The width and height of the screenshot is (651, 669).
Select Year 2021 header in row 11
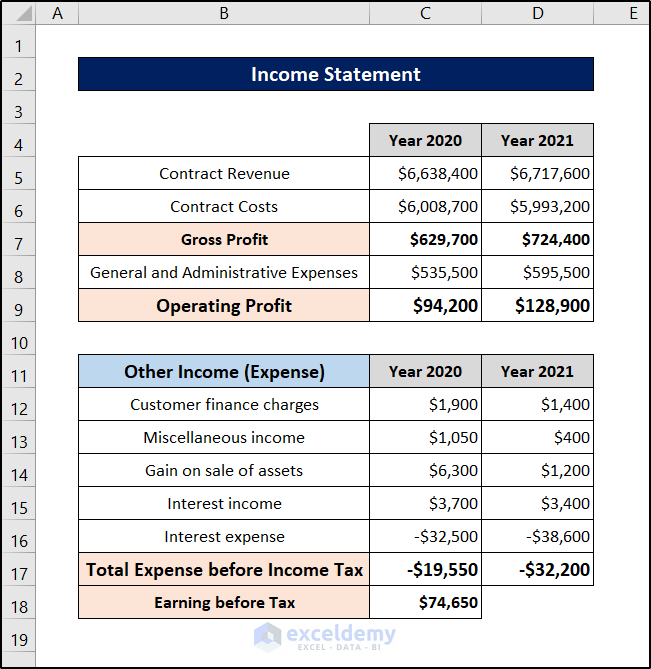[538, 372]
